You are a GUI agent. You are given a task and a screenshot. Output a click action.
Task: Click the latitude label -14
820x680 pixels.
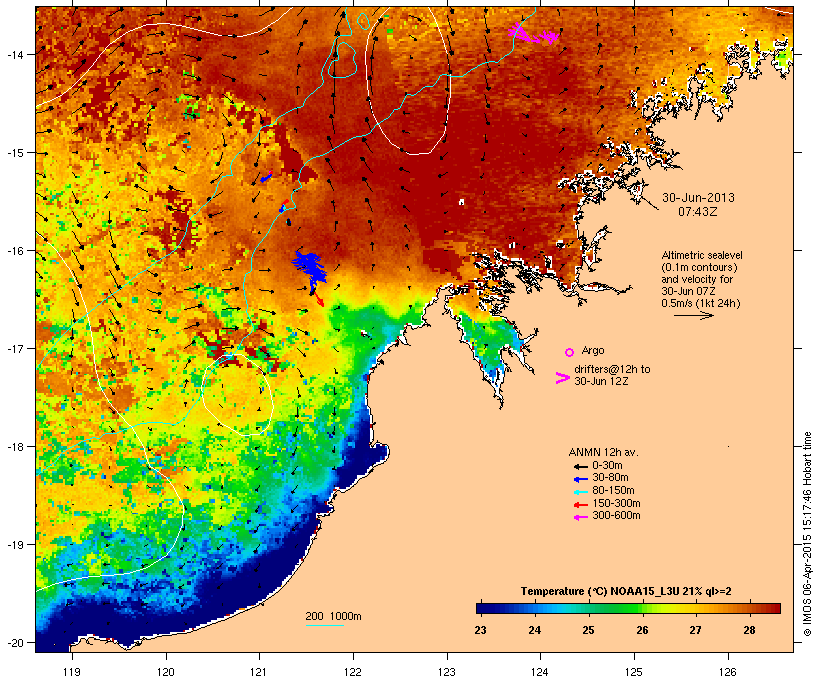pos(15,54)
